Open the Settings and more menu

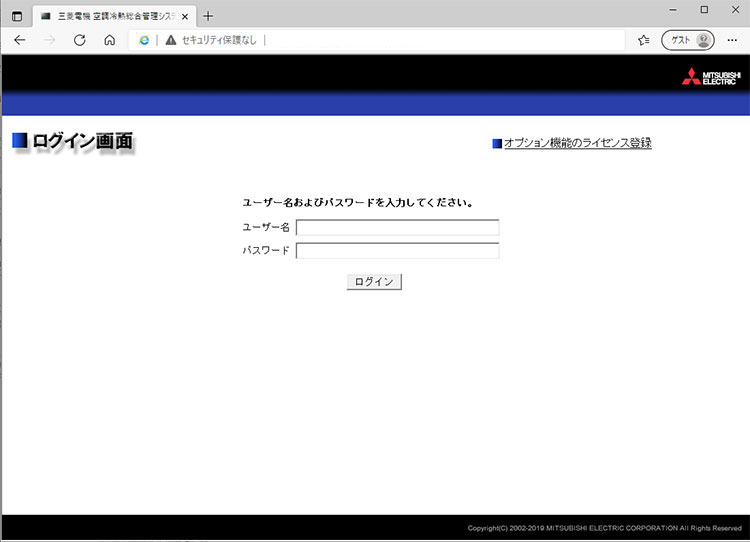732,40
